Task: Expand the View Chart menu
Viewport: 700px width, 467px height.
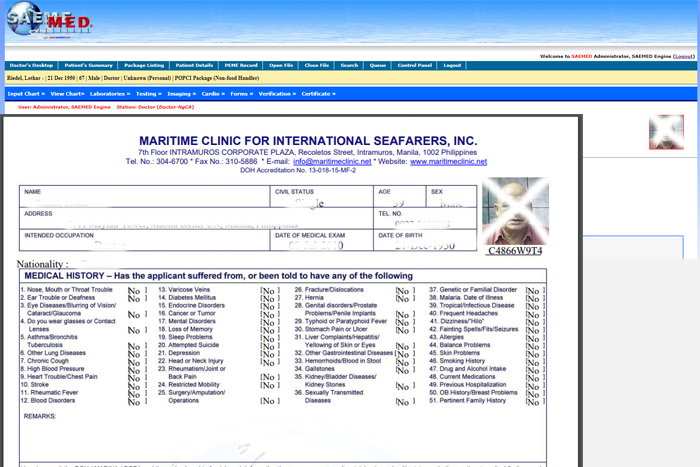Action: [x=67, y=94]
